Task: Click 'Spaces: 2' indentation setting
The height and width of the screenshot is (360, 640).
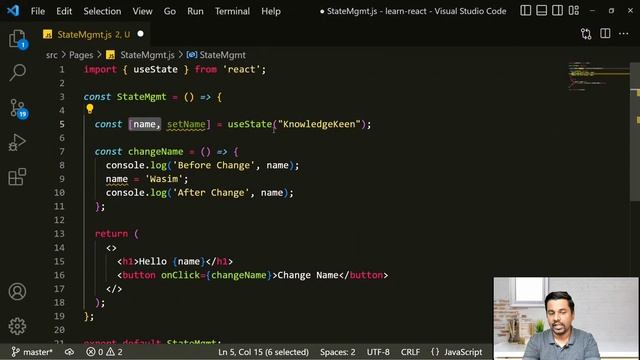Action: pos(338,352)
